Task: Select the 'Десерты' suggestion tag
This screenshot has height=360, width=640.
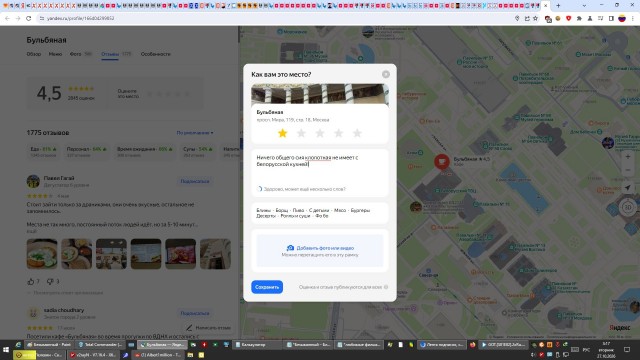Action: click(x=266, y=216)
